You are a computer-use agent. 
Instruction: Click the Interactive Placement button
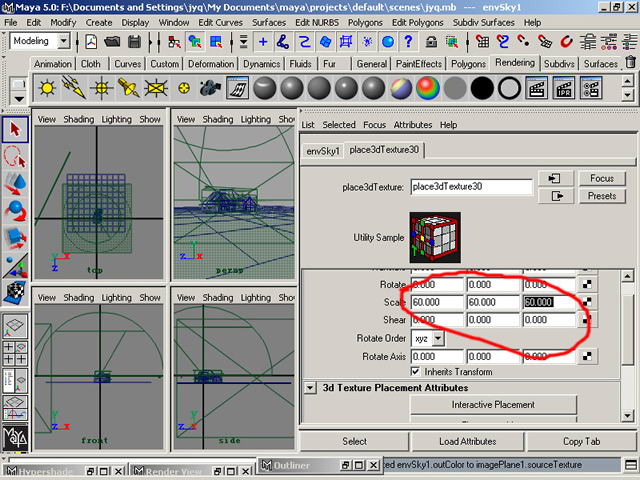tap(493, 404)
